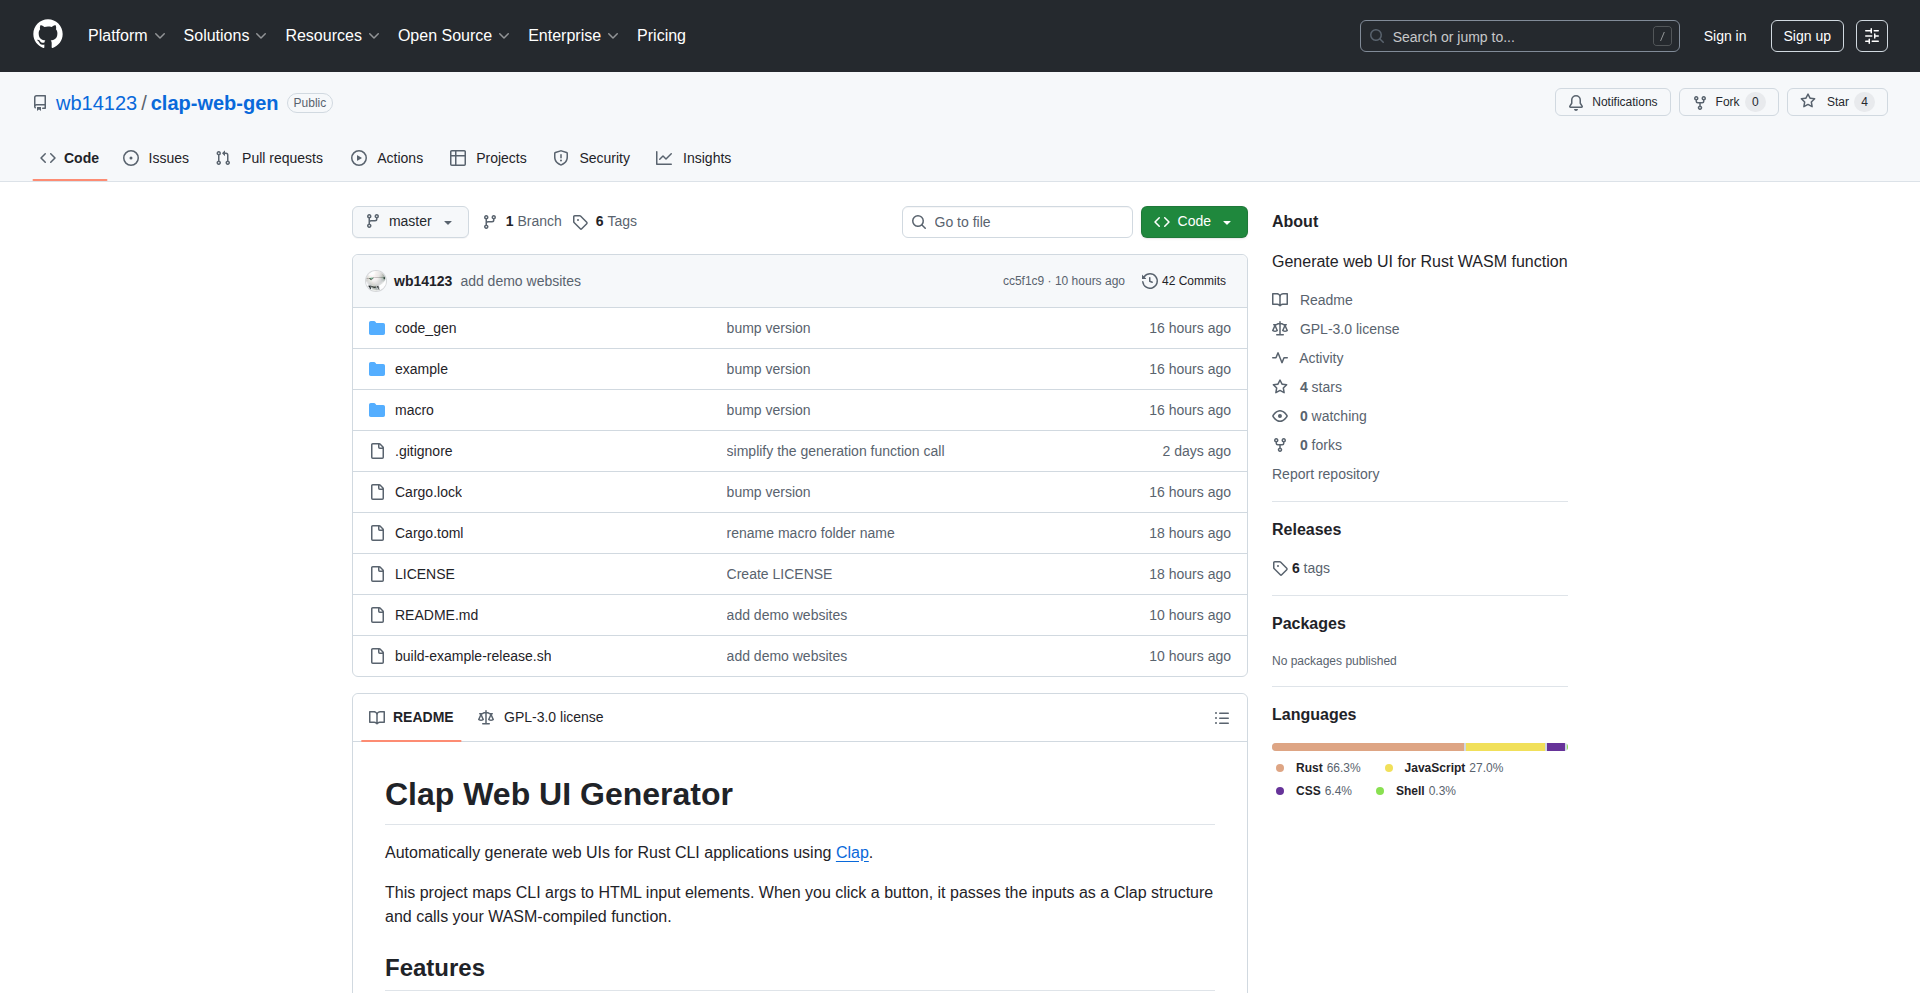1920x993 pixels.
Task: Switch to the GPL-3.0 license tab
Action: [x=541, y=717]
